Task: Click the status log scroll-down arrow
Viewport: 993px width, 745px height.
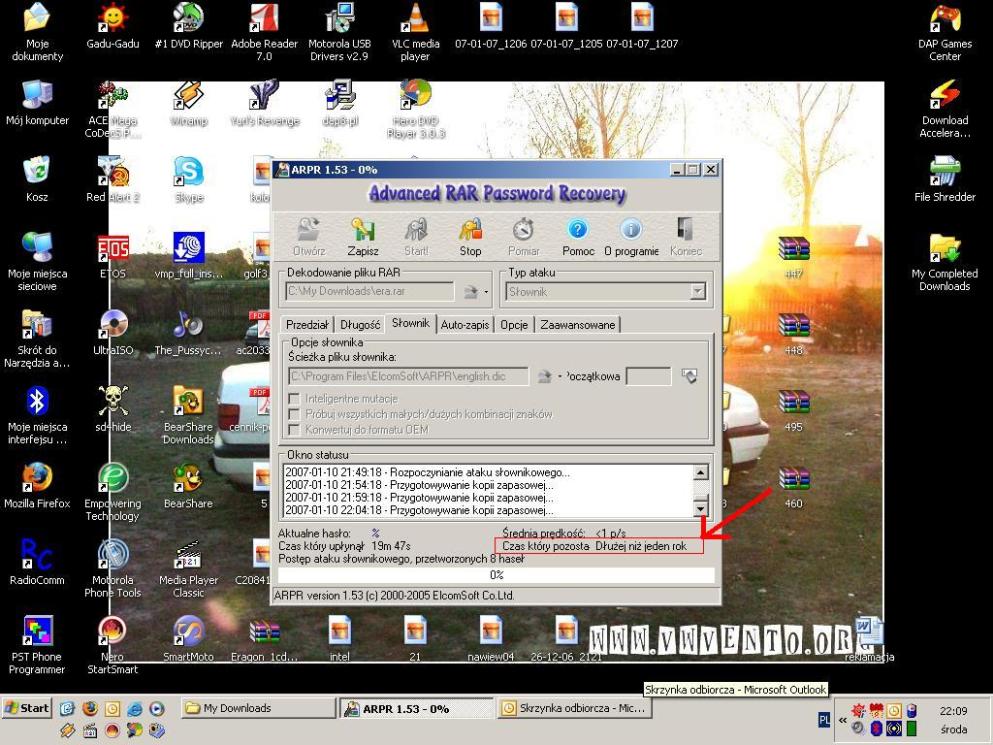Action: coord(700,509)
